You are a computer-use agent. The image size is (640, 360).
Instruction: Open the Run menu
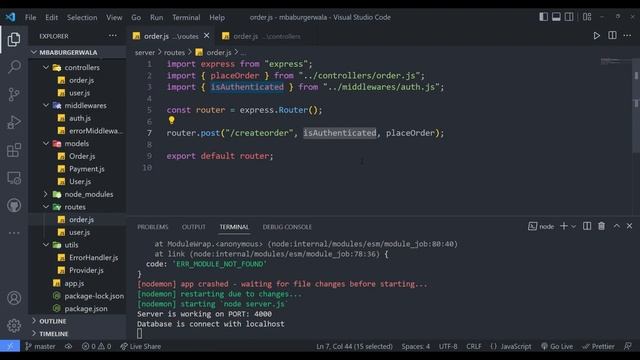click(156, 17)
